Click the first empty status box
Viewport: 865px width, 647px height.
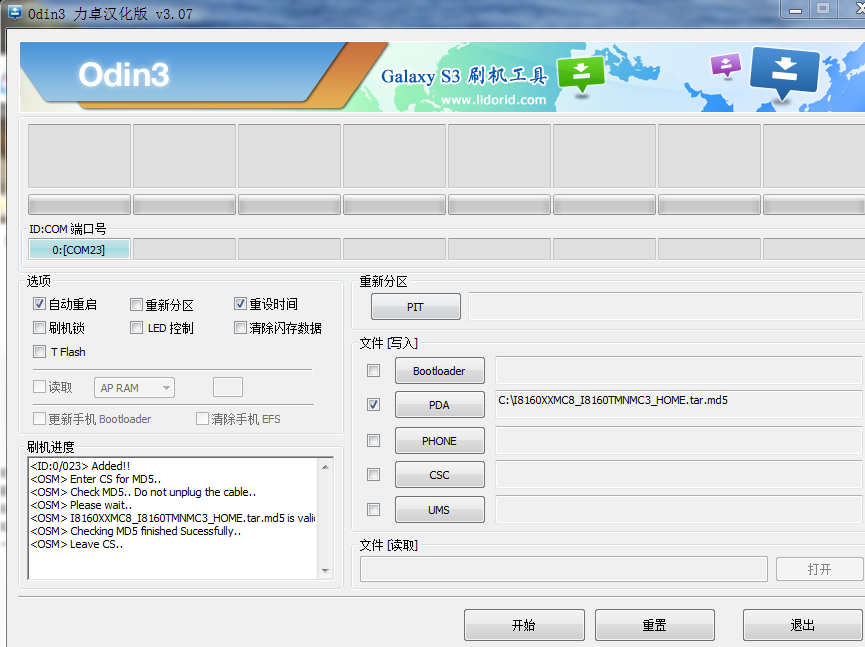coord(79,156)
